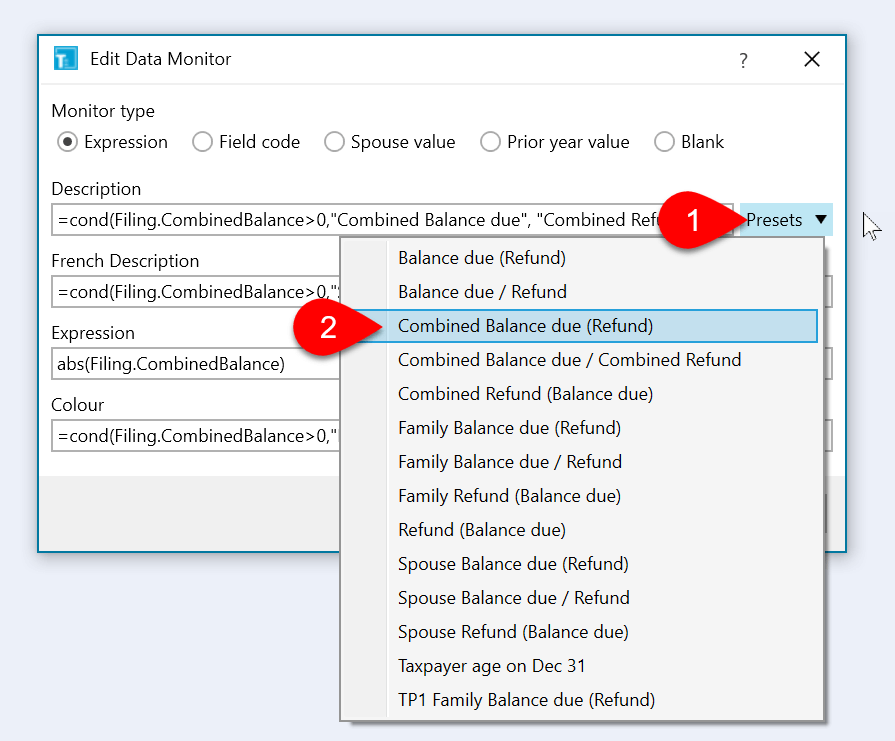Choose preset Balance due (Refund)

point(582,258)
